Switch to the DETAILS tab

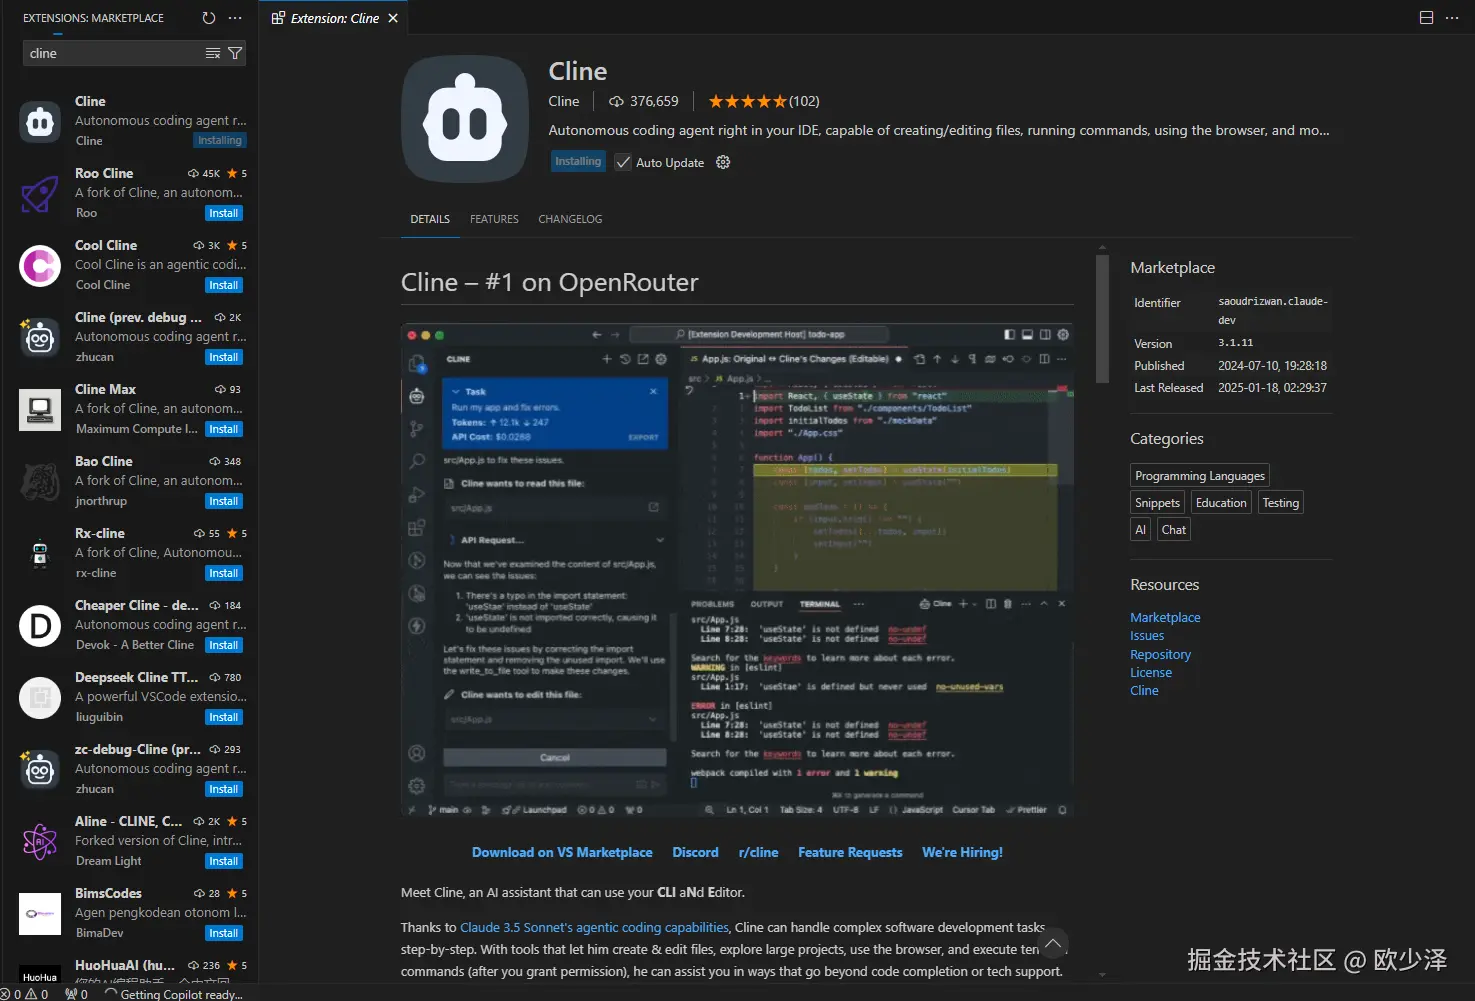pos(430,219)
